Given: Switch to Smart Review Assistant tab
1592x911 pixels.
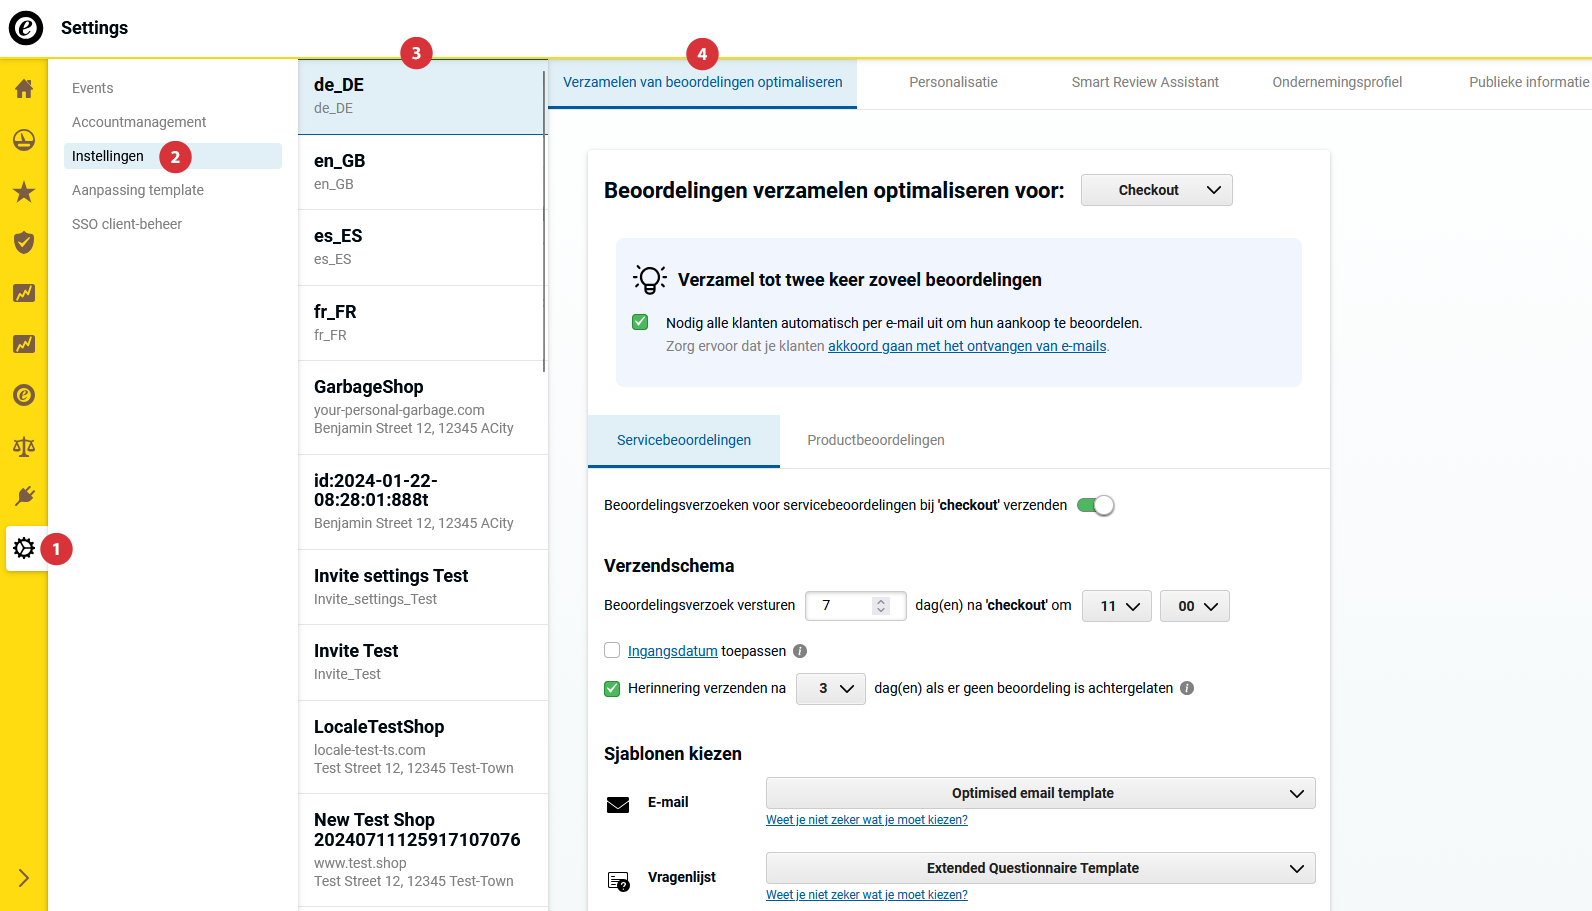Looking at the screenshot, I should click(x=1145, y=83).
